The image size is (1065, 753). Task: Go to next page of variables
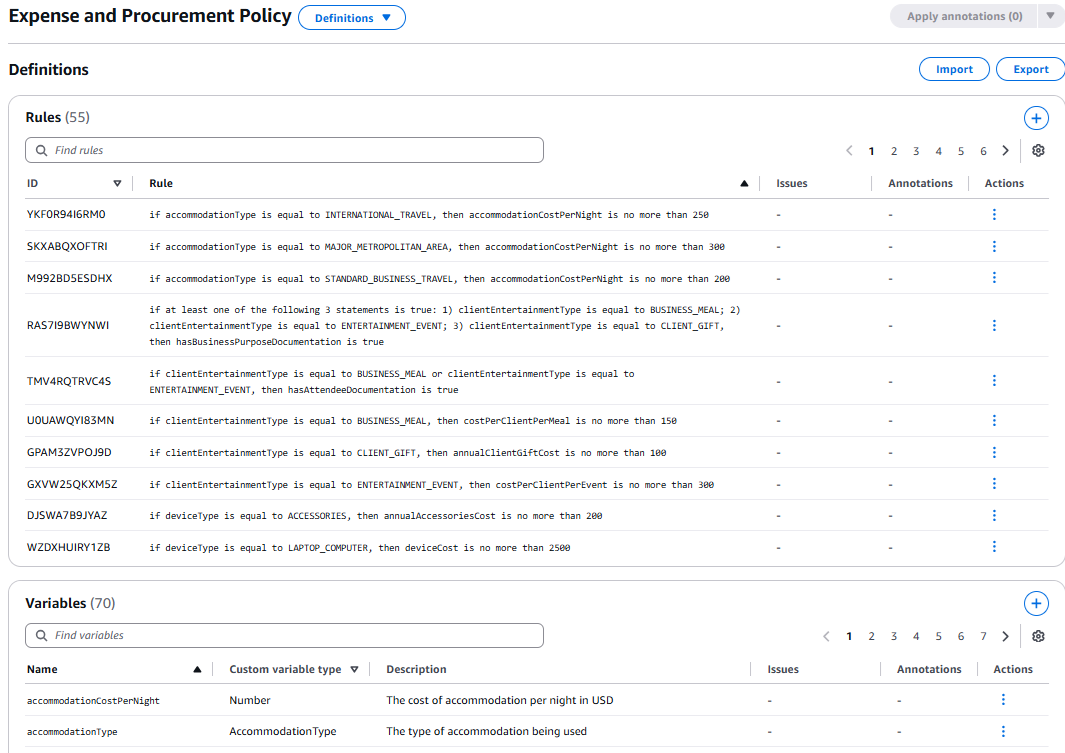click(x=1005, y=636)
